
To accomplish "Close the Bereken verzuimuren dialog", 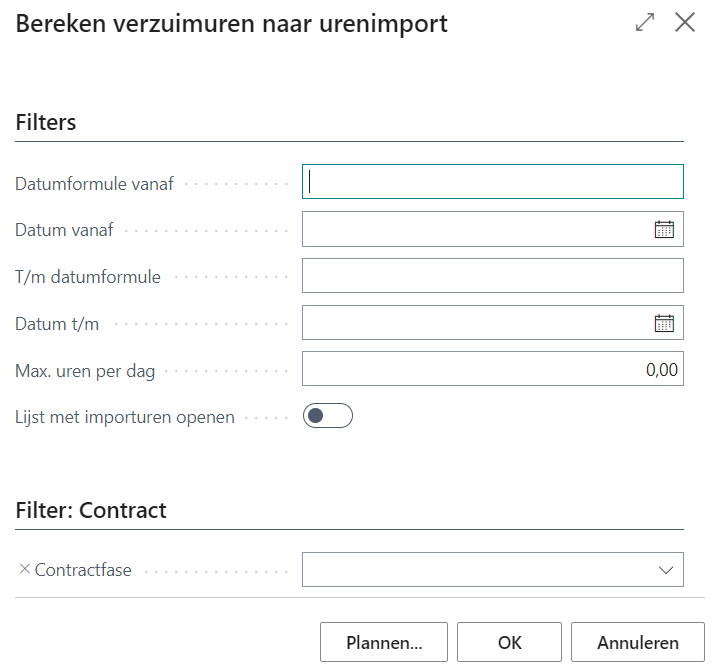I will click(x=685, y=23).
